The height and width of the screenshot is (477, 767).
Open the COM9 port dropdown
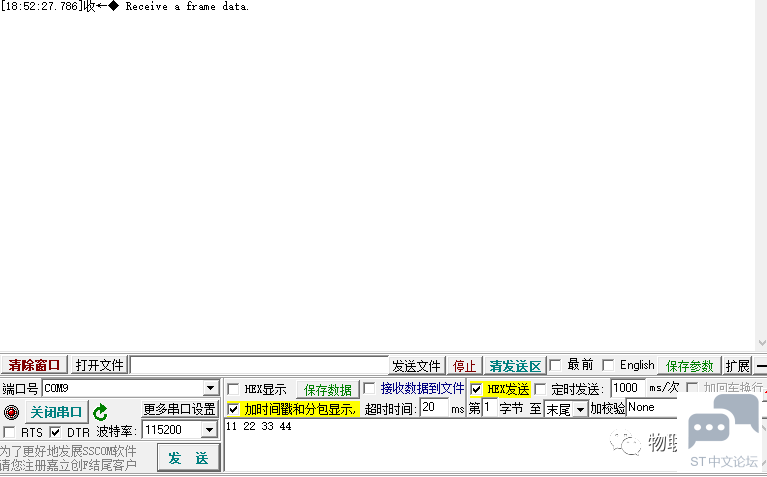click(x=210, y=388)
